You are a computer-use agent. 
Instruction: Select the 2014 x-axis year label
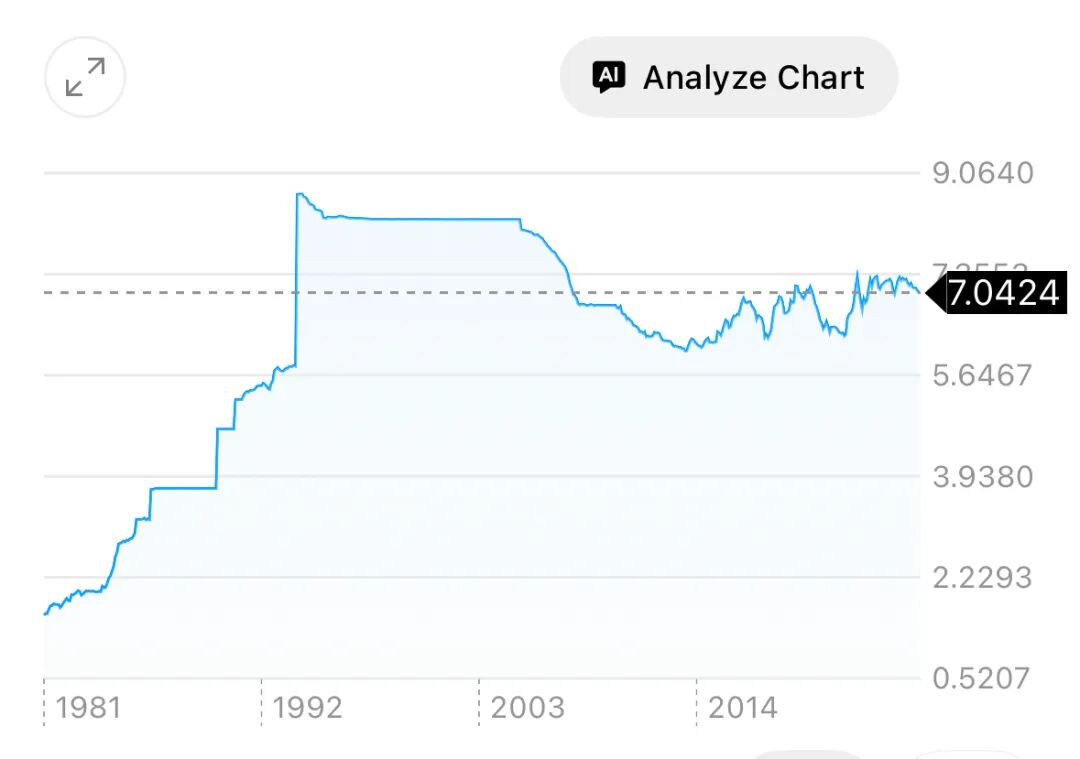click(742, 708)
